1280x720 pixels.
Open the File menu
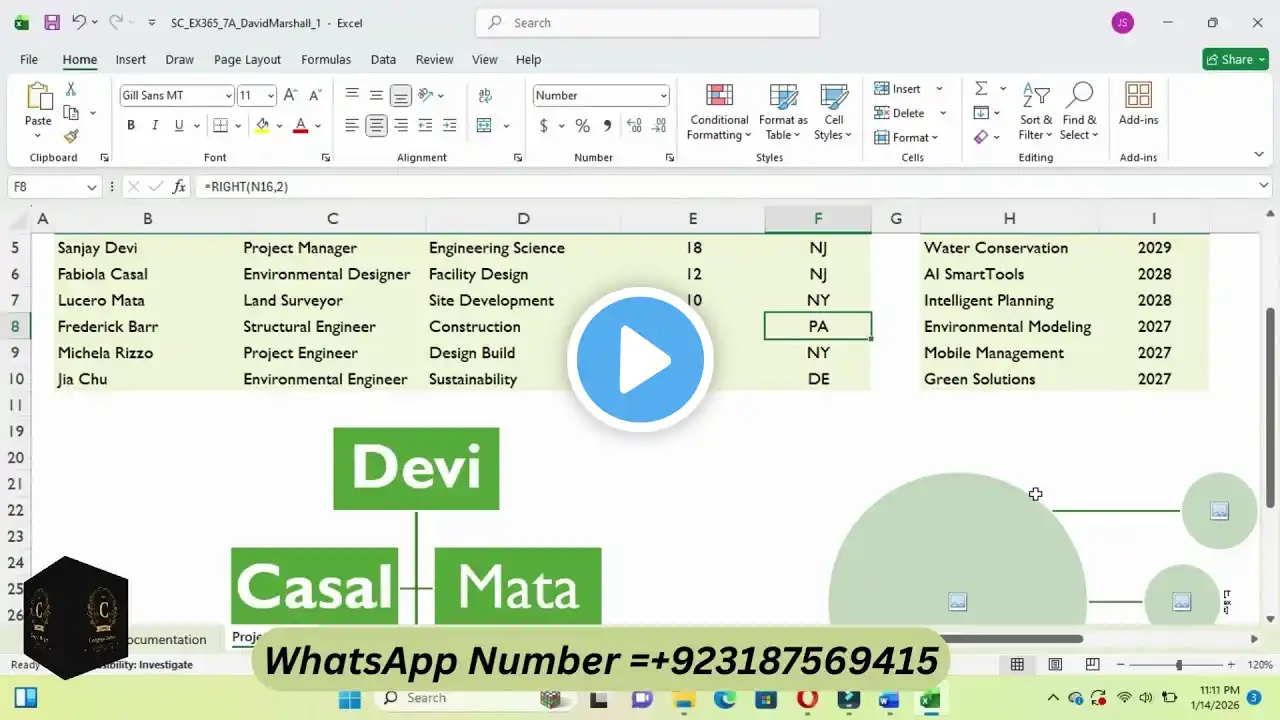point(29,60)
